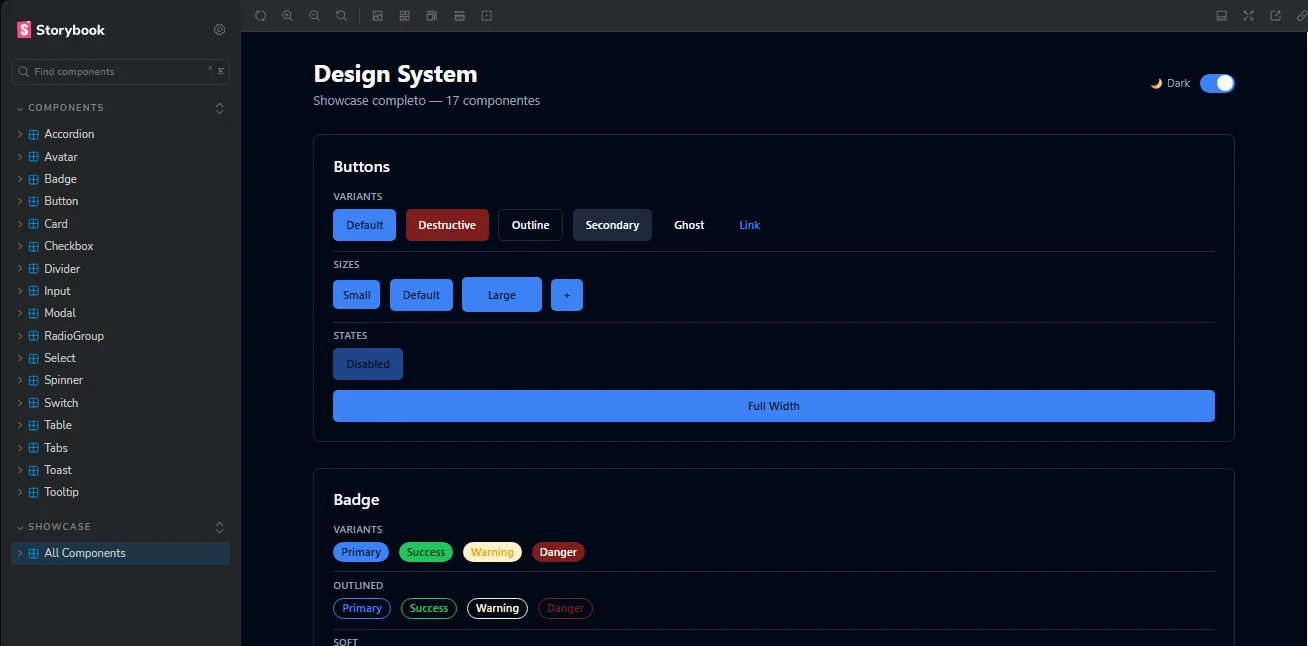This screenshot has height=646, width=1308.
Task: Click the Ghost button
Action: coord(689,225)
